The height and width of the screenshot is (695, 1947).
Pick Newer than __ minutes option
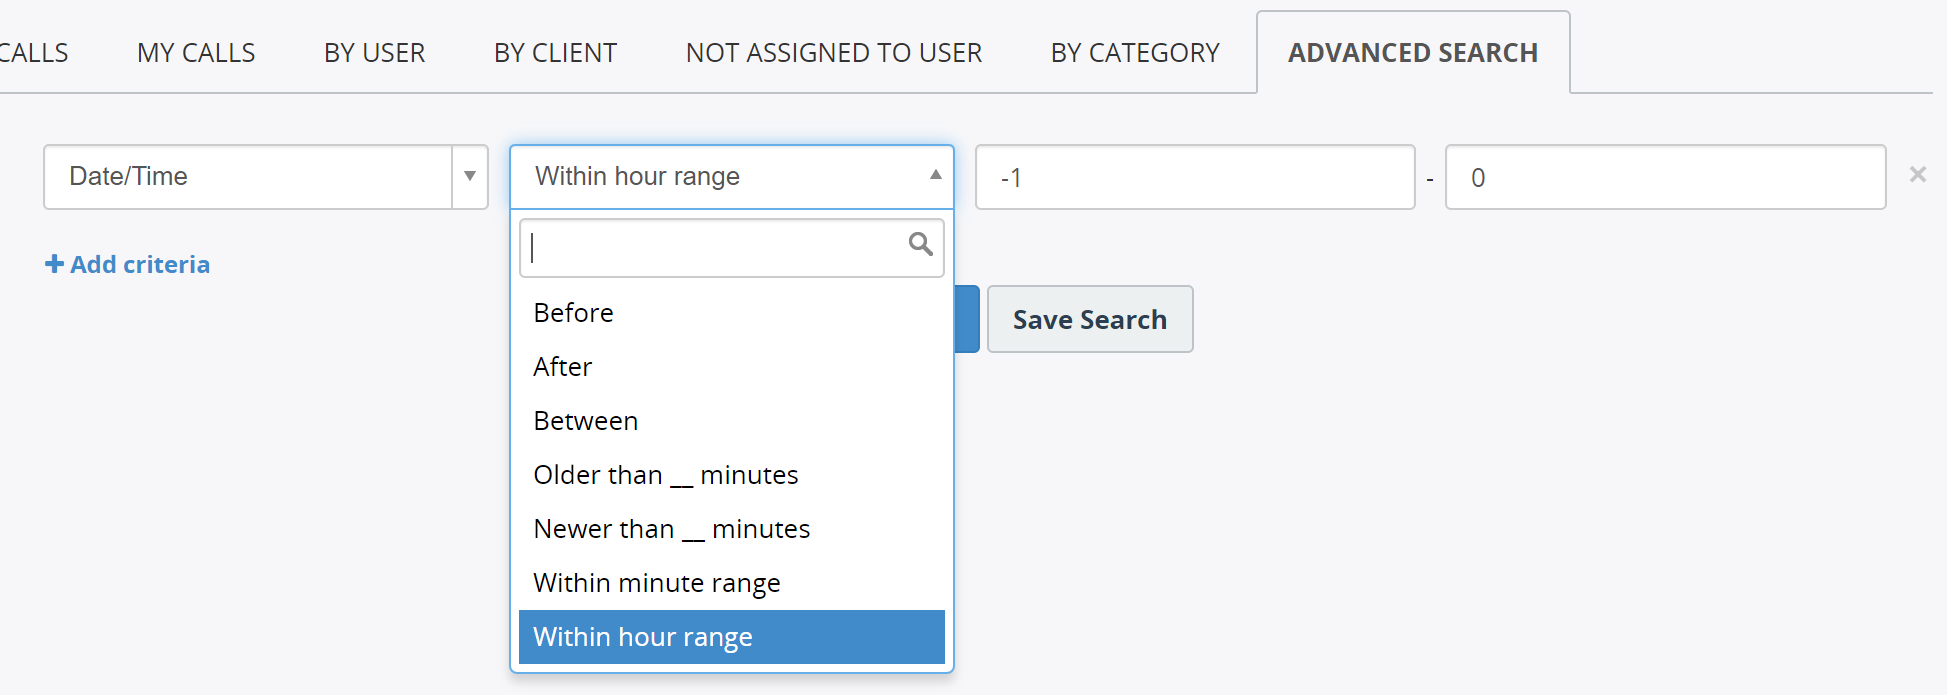click(x=732, y=529)
